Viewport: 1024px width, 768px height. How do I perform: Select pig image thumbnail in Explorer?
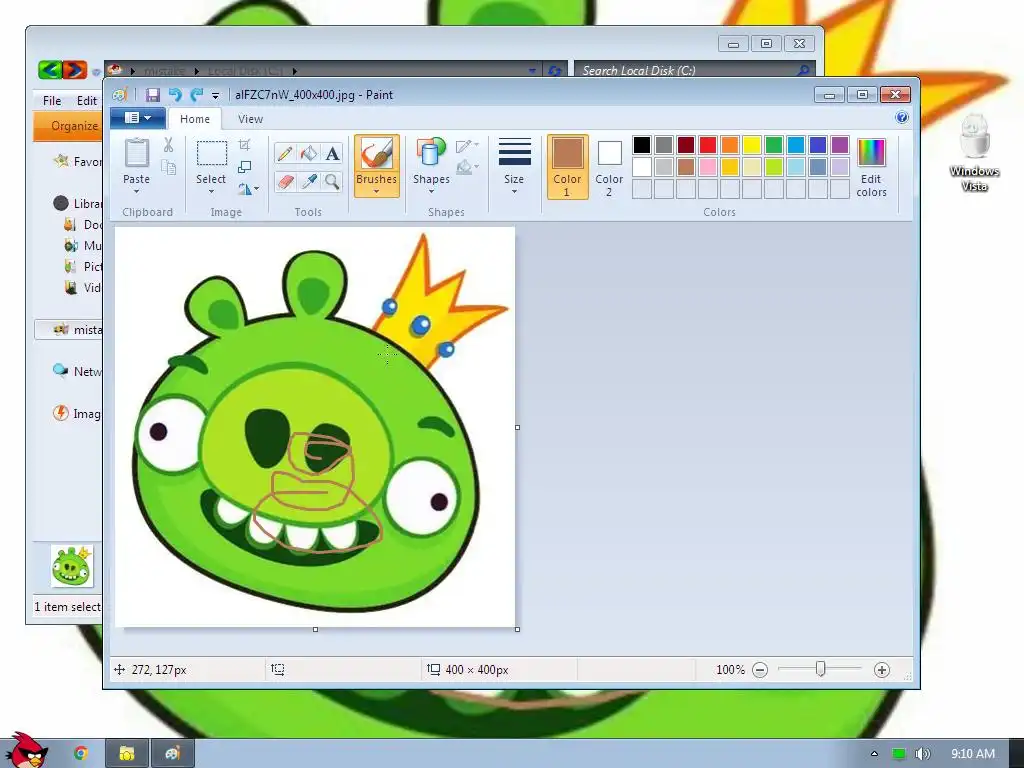(72, 566)
